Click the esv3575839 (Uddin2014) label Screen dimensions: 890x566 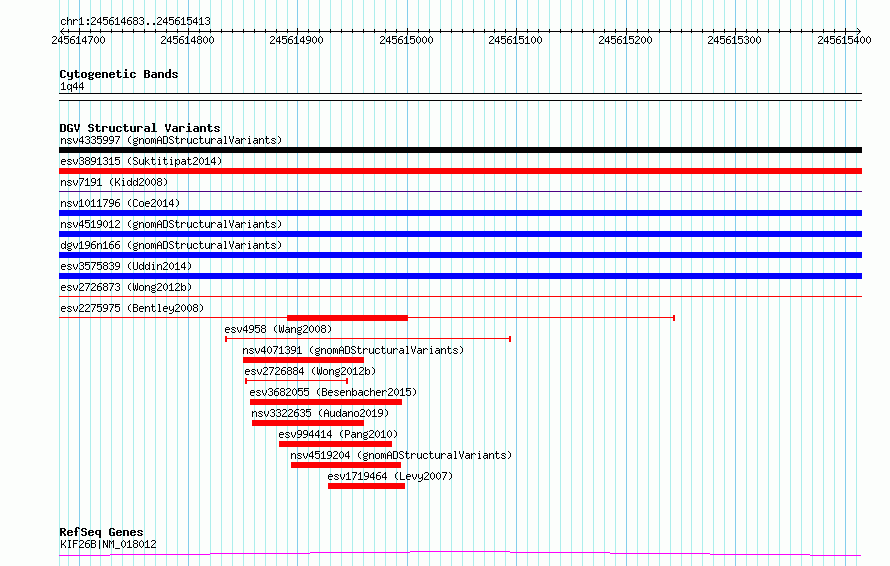(x=126, y=266)
